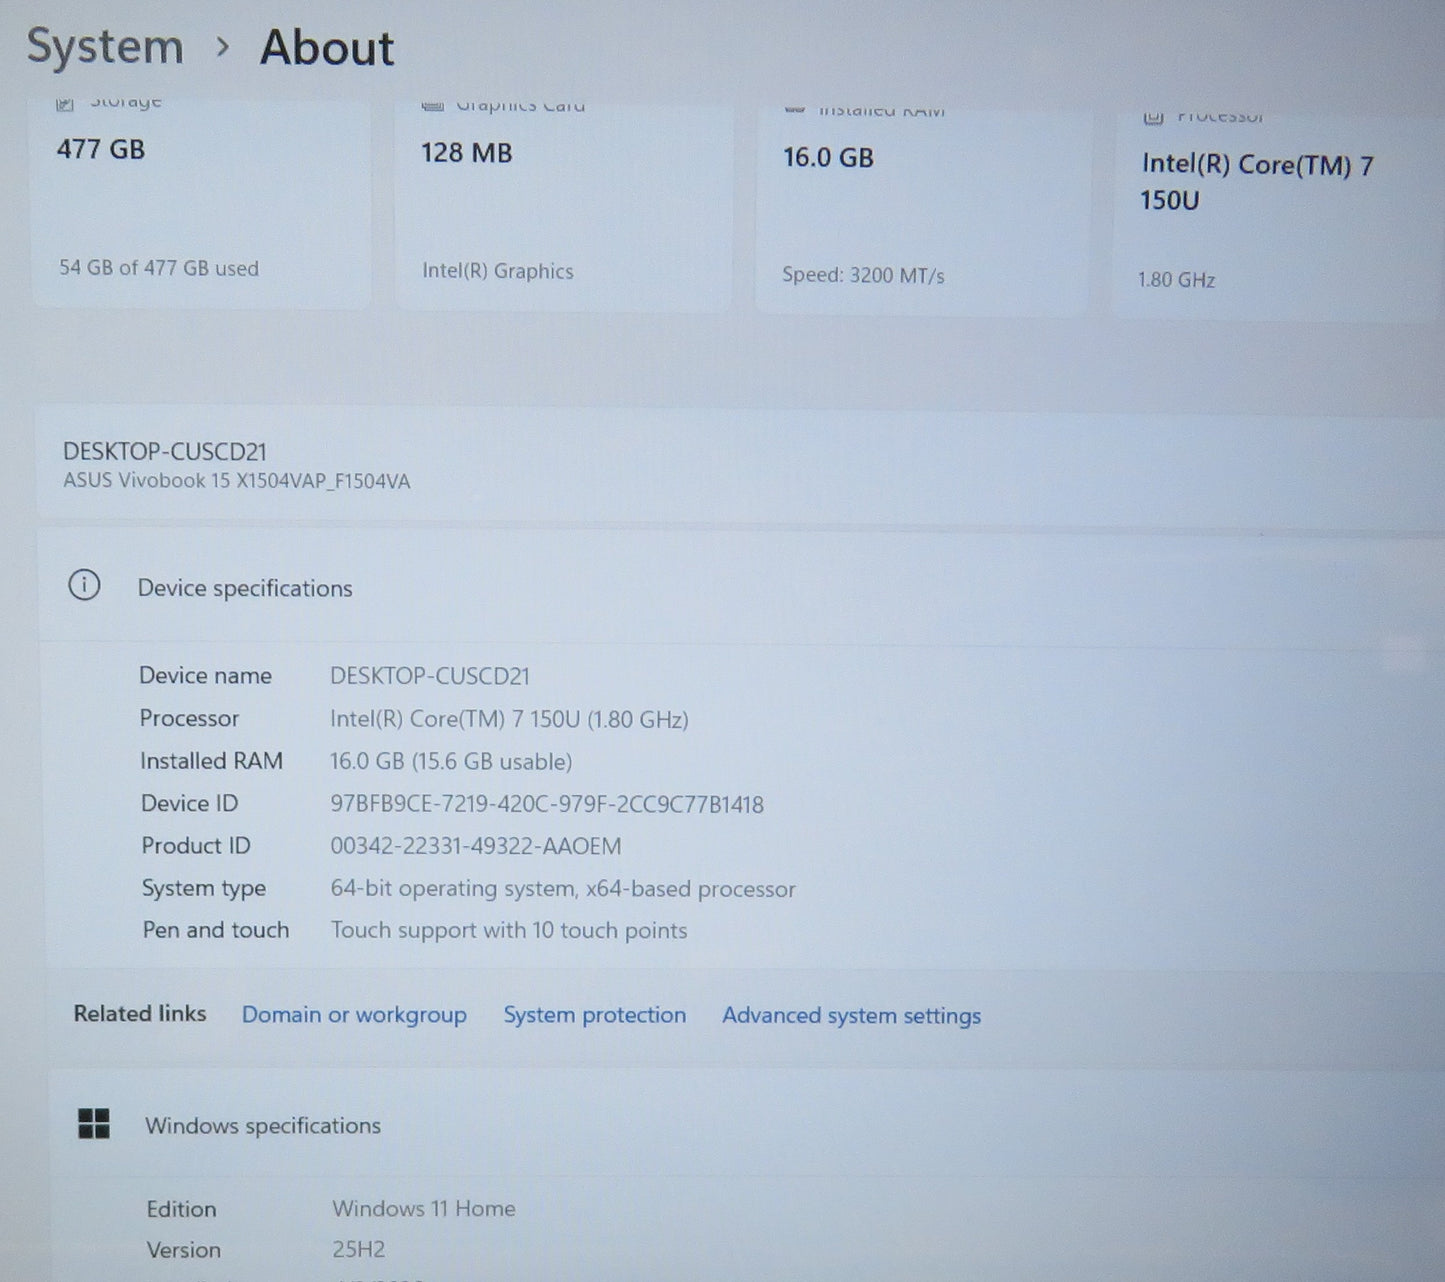1445x1282 pixels.
Task: Open System protection settings
Action: (594, 1014)
